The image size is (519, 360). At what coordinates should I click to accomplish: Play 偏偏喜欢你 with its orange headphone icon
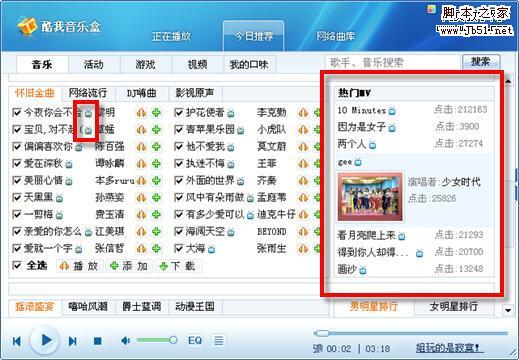tap(141, 147)
